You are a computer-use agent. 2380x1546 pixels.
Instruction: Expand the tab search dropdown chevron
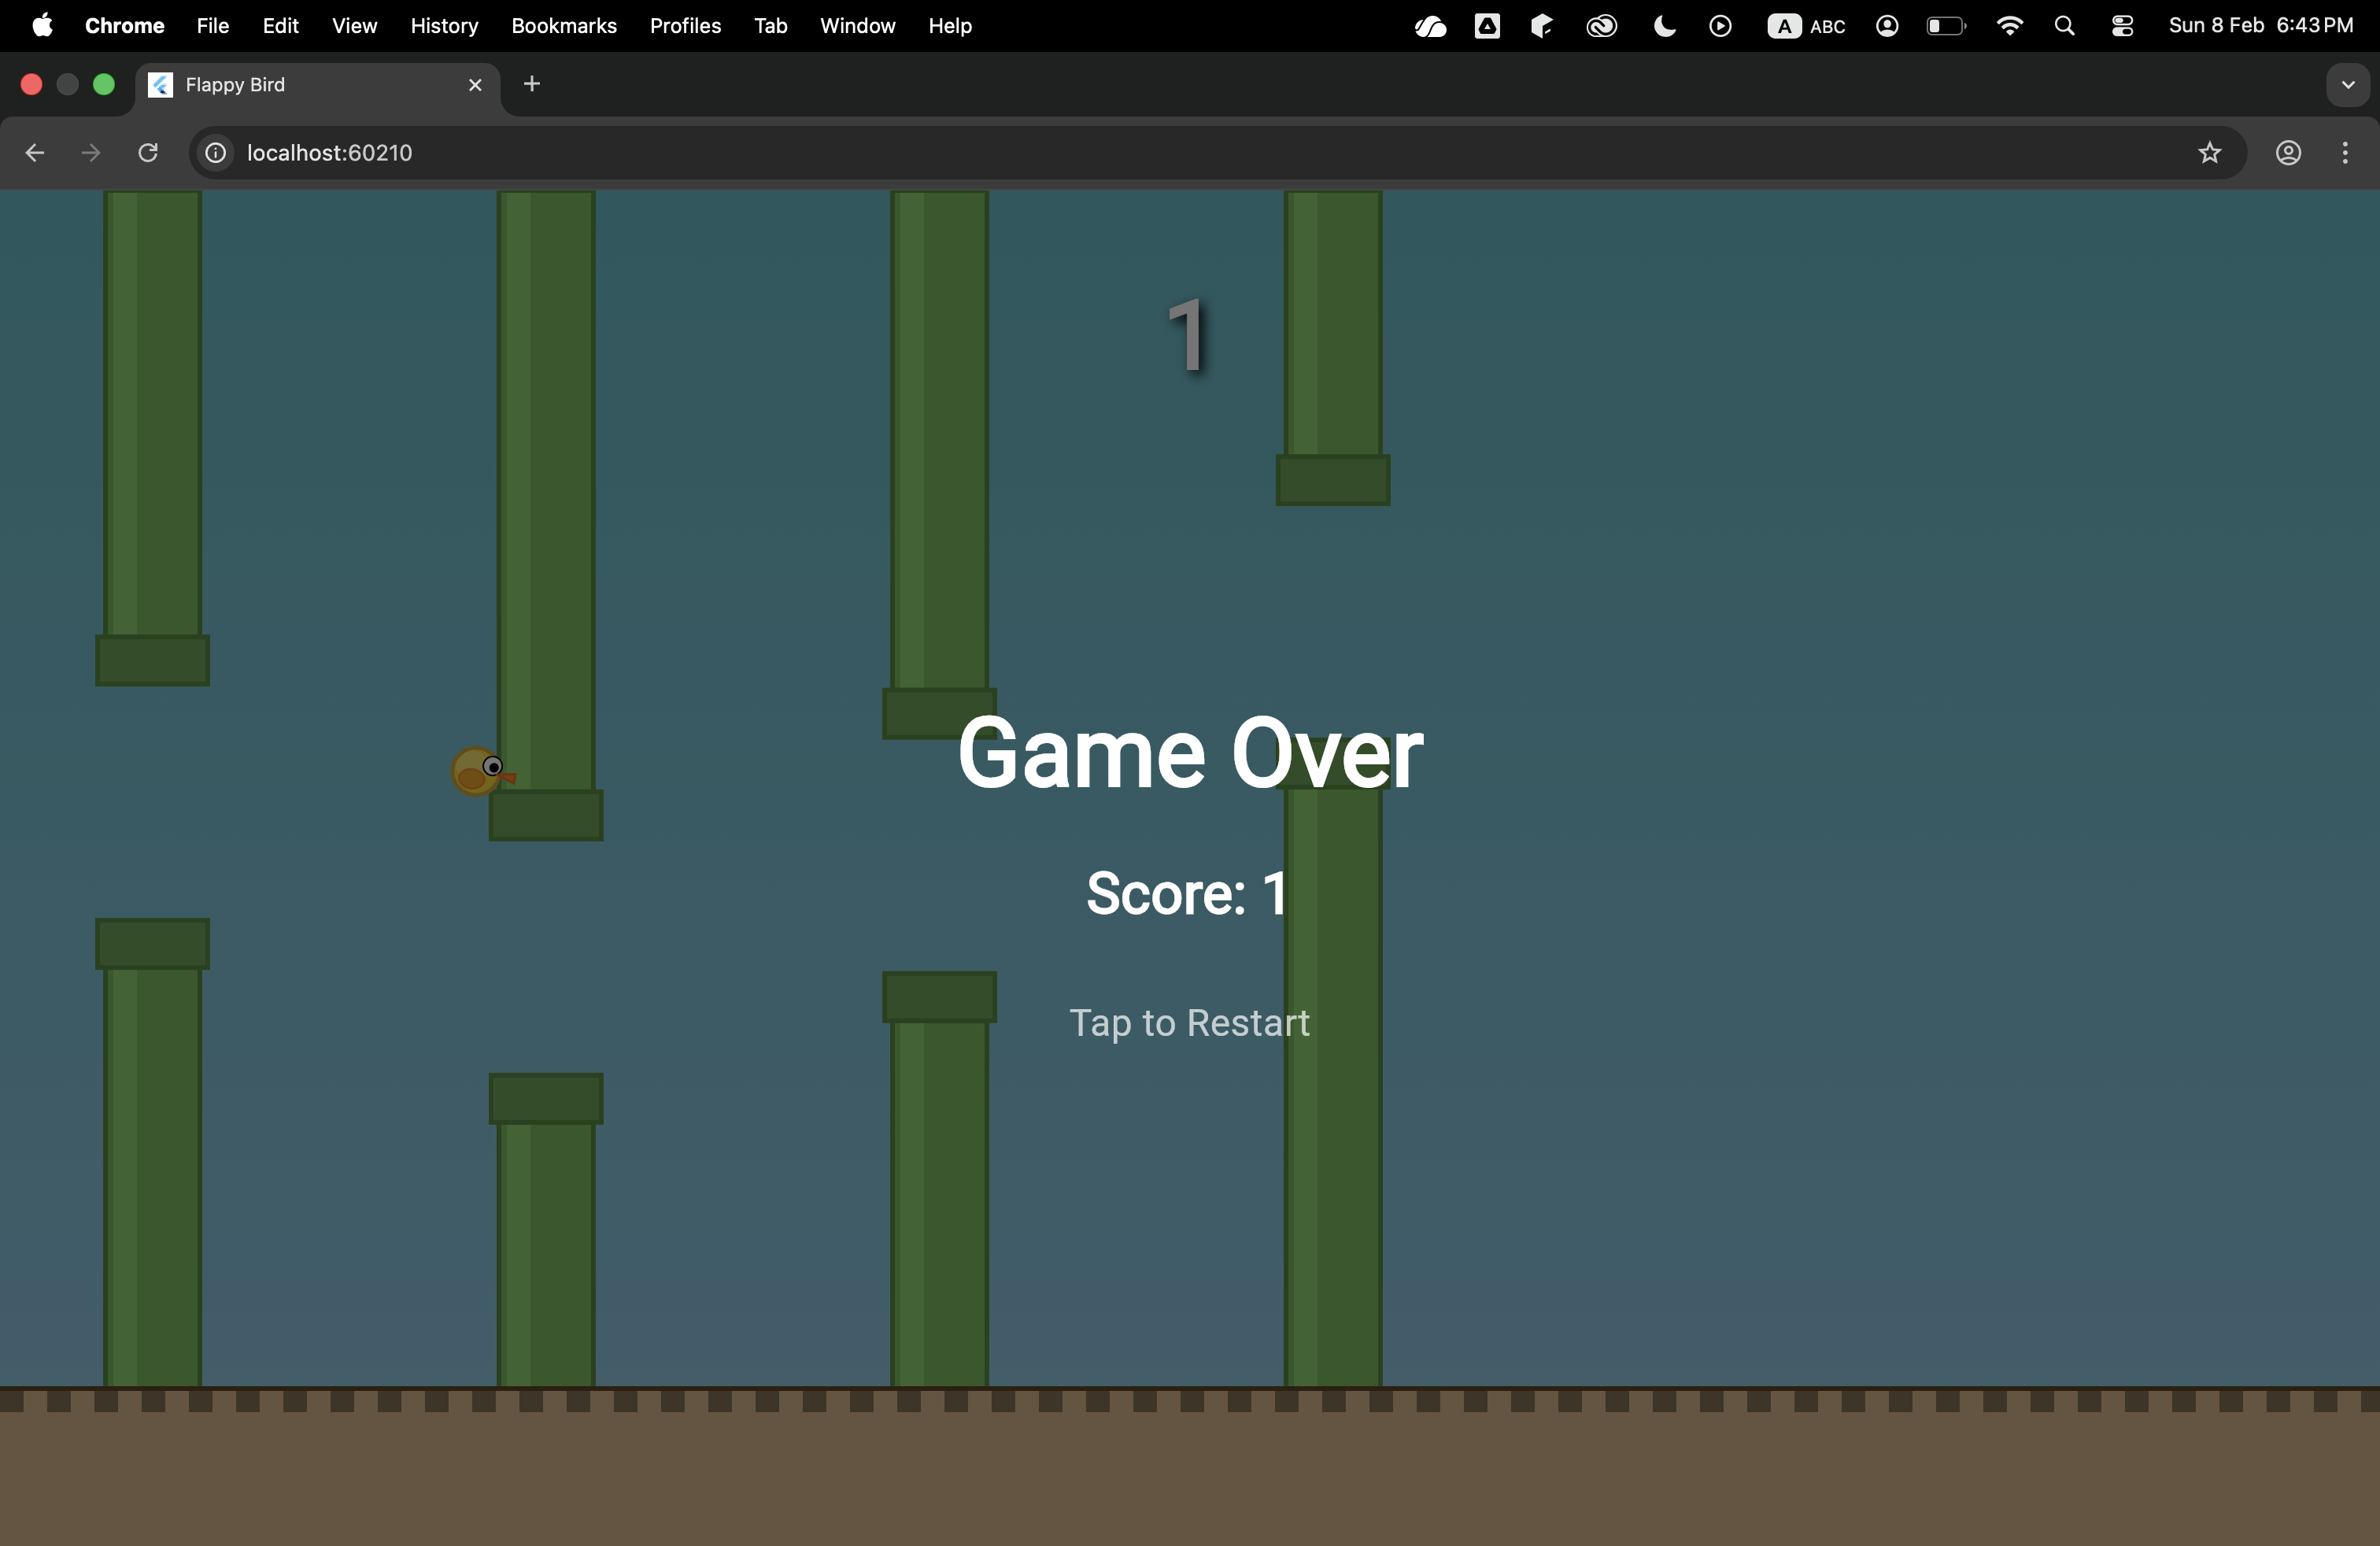pos(2348,85)
